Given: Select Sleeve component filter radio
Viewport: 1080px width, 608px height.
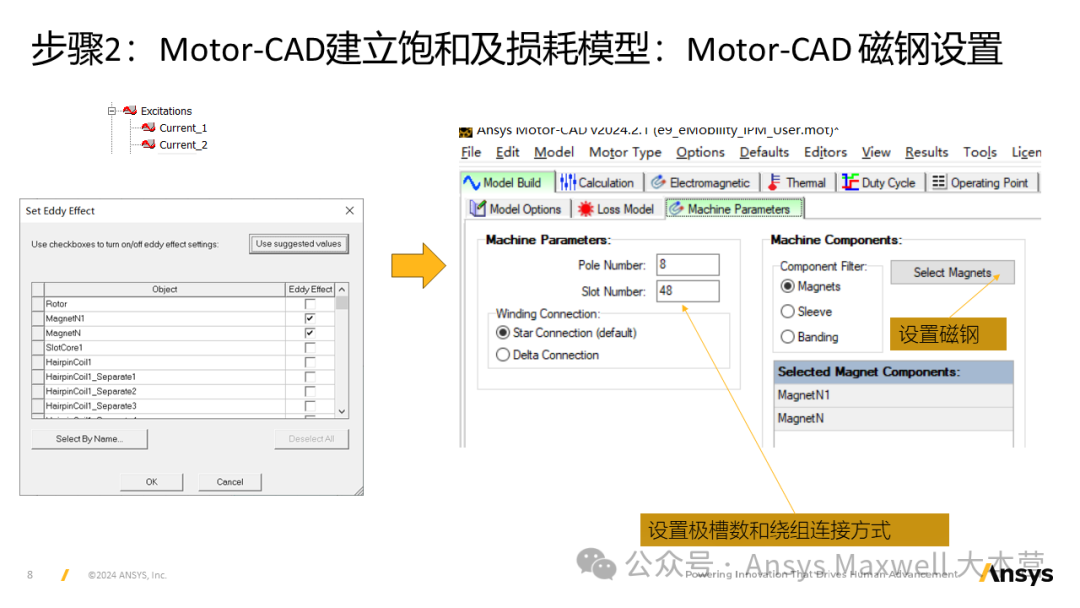Looking at the screenshot, I should point(787,311).
